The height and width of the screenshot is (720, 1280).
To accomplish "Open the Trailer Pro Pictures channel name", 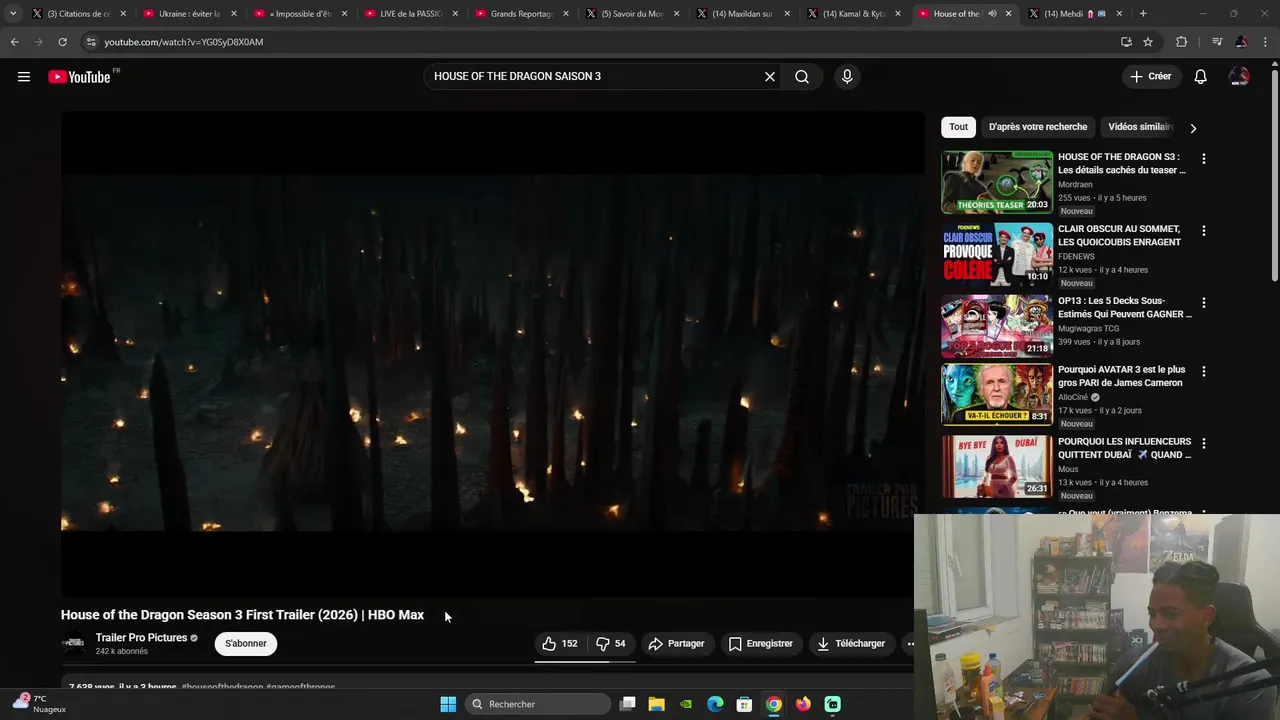I will click(x=141, y=638).
